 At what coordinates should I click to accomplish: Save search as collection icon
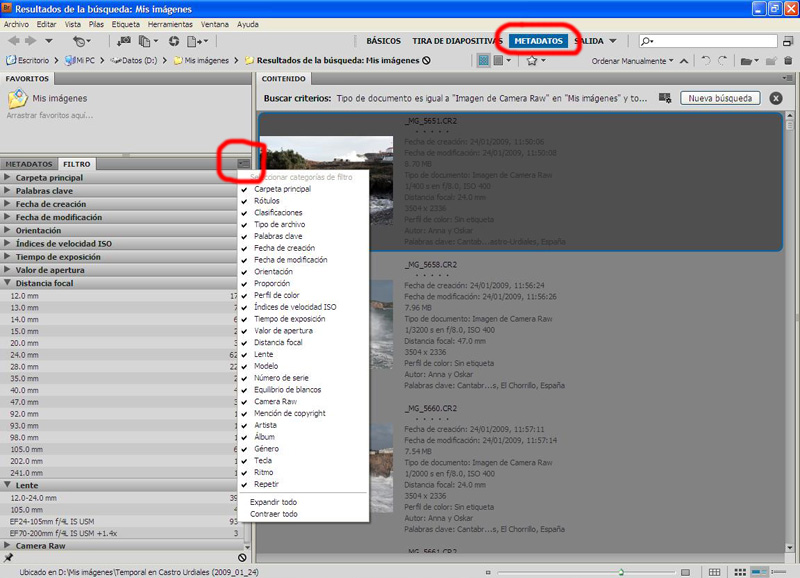tap(665, 98)
